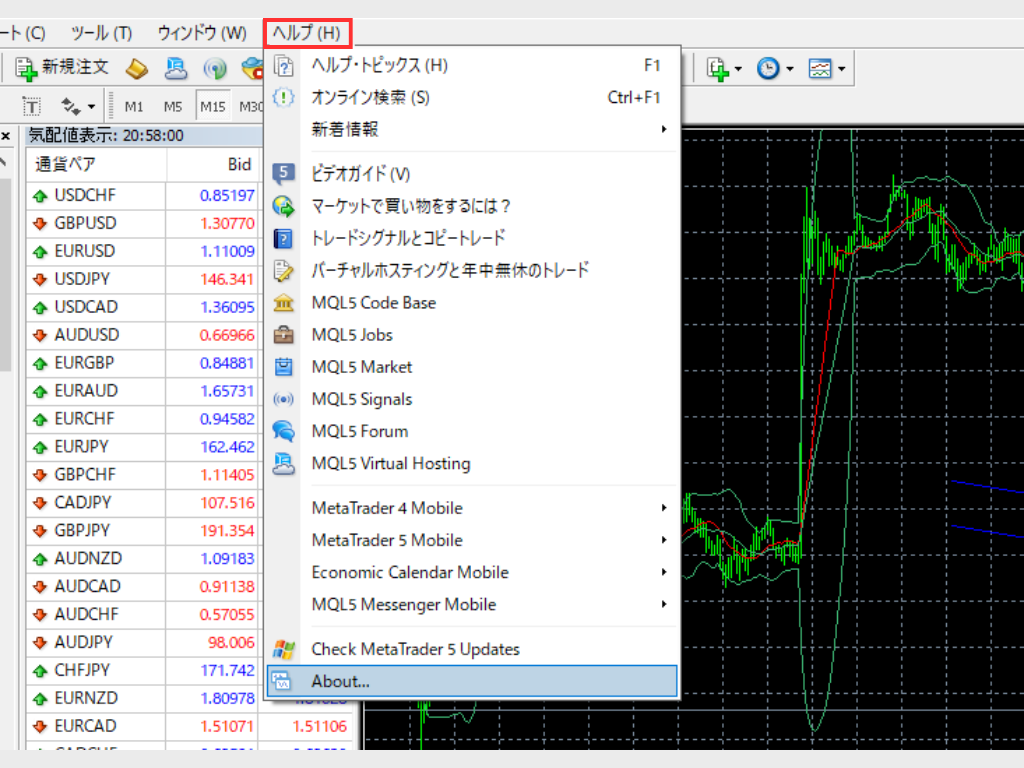The height and width of the screenshot is (768, 1024).
Task: Click the MQL5 Jobs briefcase icon
Action: coord(283,335)
